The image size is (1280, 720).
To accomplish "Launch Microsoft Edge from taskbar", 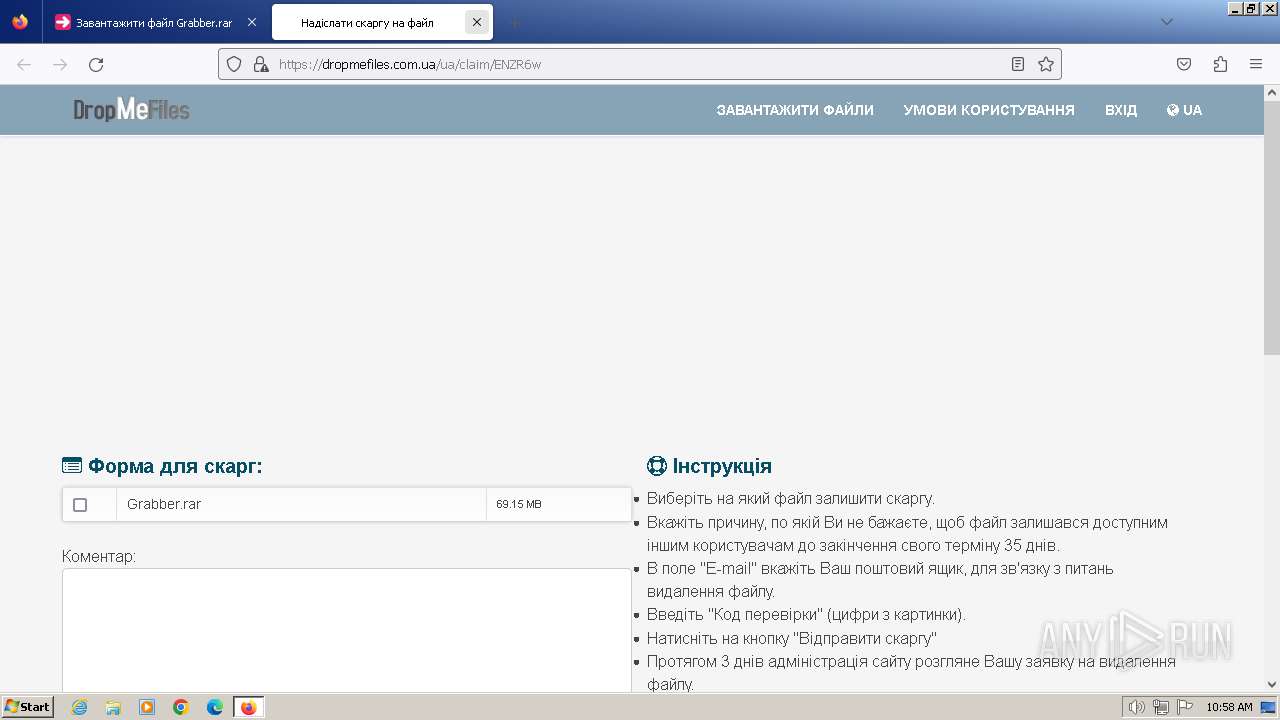I will tap(215, 707).
